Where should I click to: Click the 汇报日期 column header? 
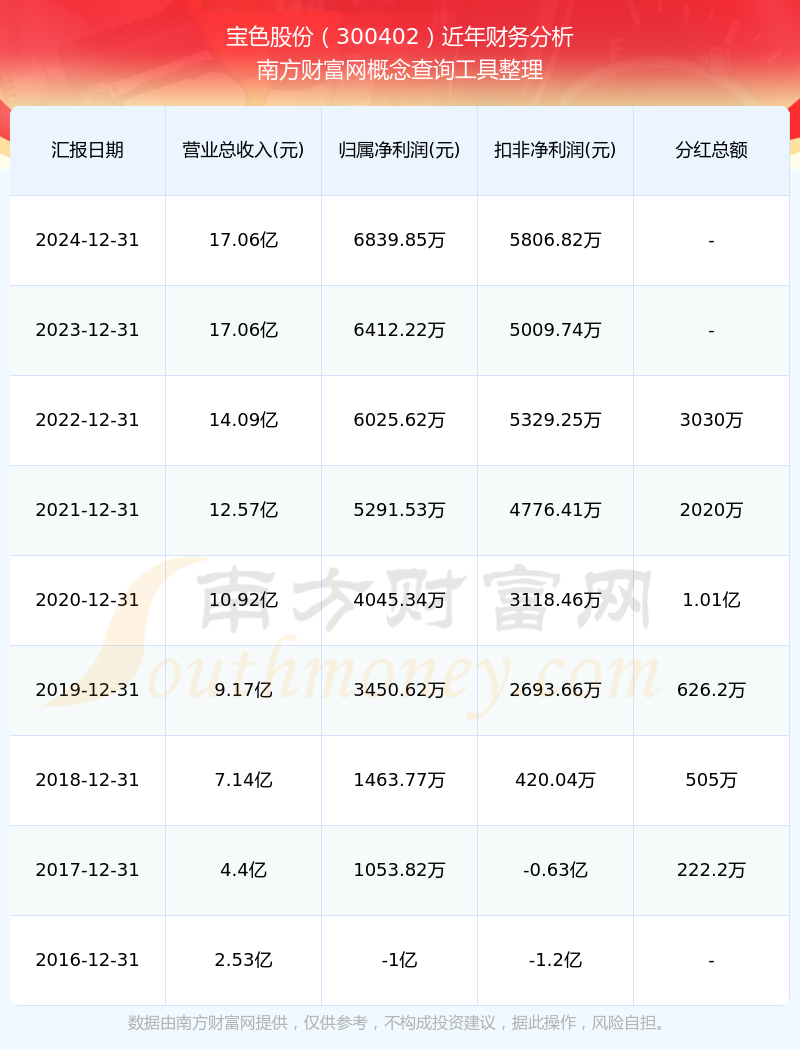point(88,150)
